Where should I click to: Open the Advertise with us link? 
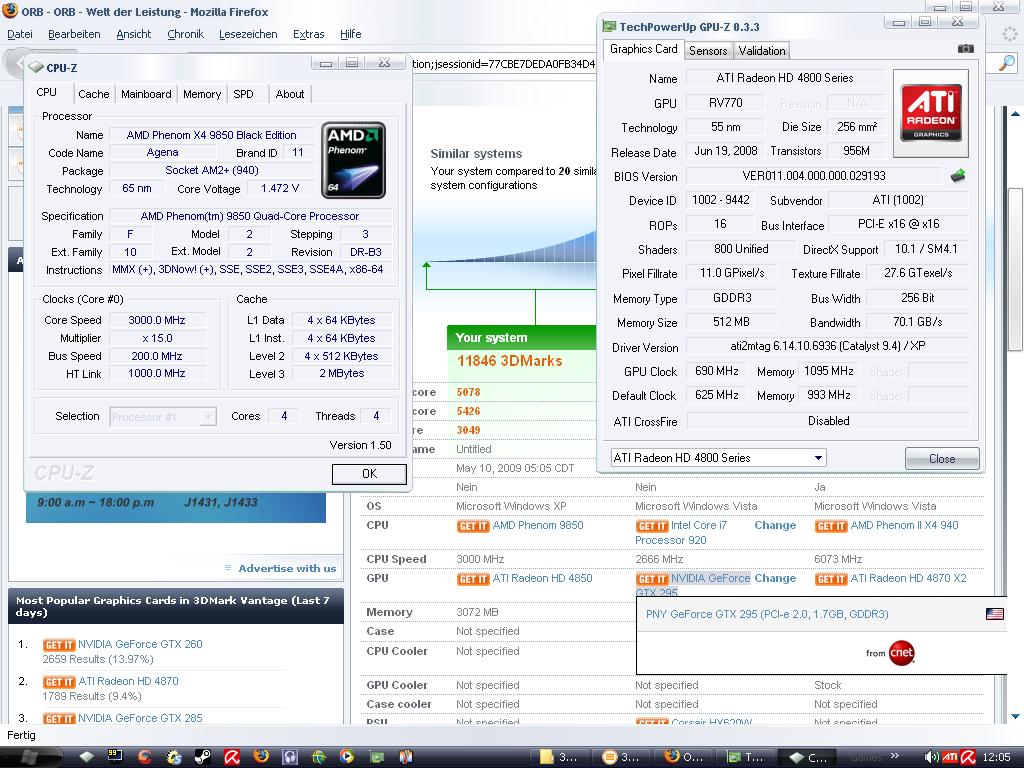287,568
